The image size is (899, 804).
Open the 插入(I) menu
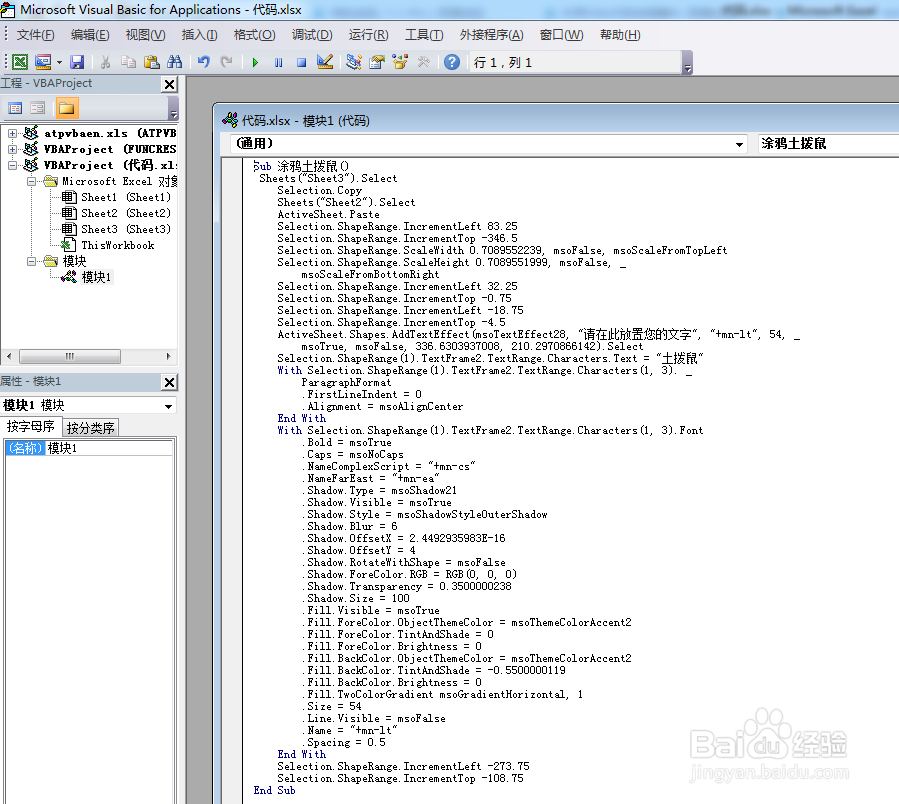coord(200,35)
